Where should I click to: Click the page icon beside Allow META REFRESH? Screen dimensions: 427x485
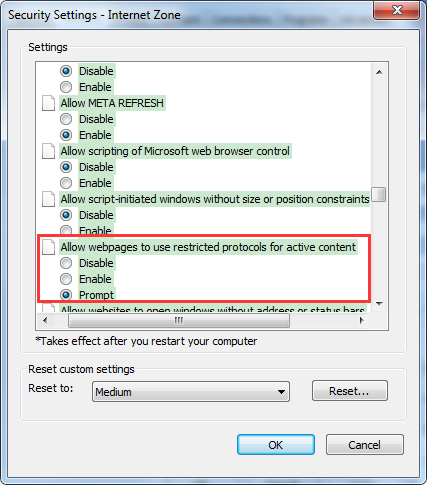coord(48,103)
